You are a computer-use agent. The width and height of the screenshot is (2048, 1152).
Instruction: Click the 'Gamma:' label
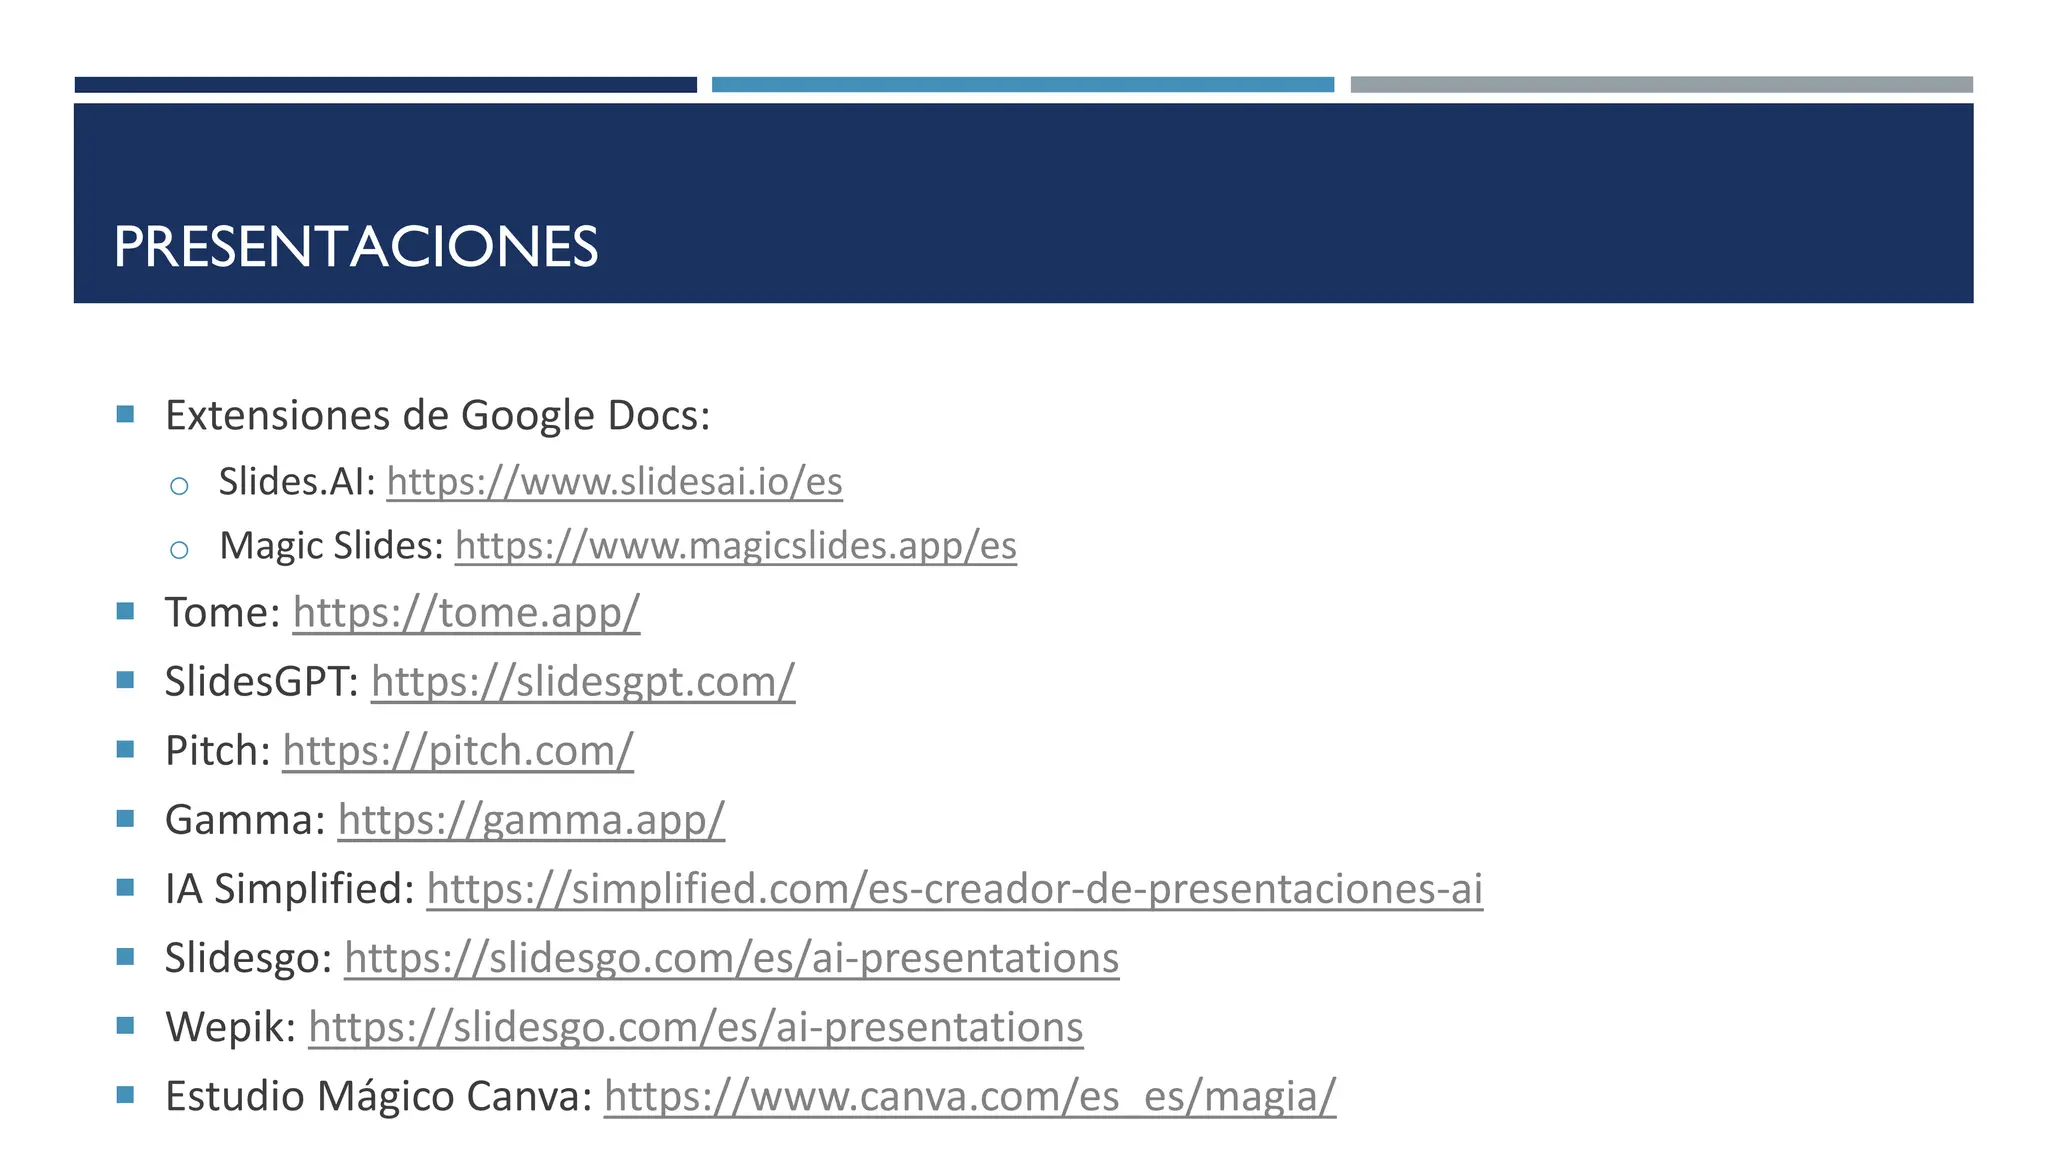click(245, 820)
